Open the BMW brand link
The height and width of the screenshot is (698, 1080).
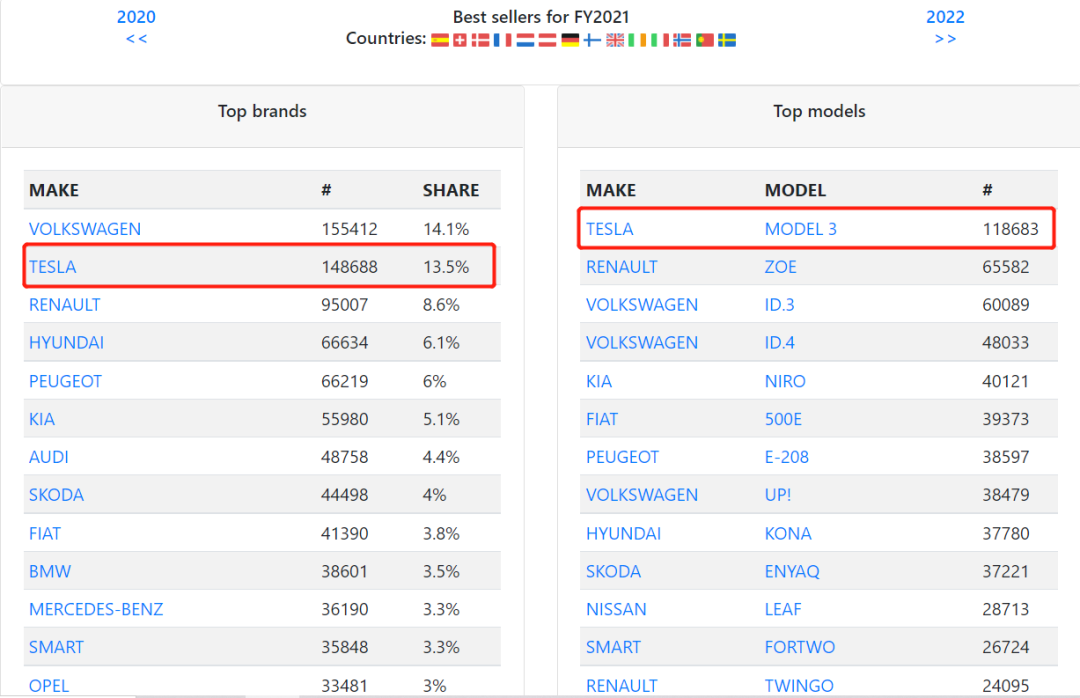50,571
